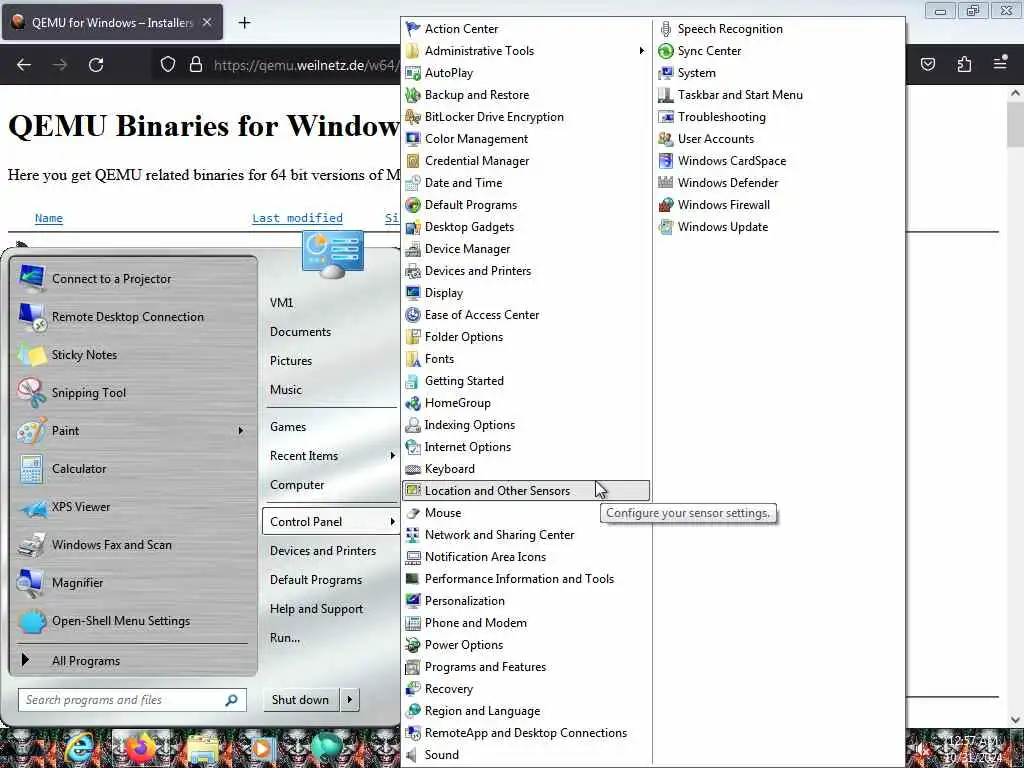Screen dimensions: 1024x768
Task: Sort listing by Name link
Action: (x=49, y=218)
